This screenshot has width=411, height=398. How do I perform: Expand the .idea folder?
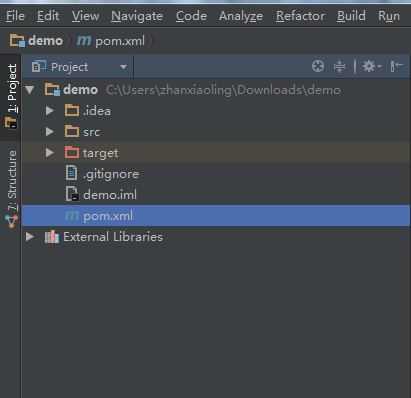(x=50, y=111)
